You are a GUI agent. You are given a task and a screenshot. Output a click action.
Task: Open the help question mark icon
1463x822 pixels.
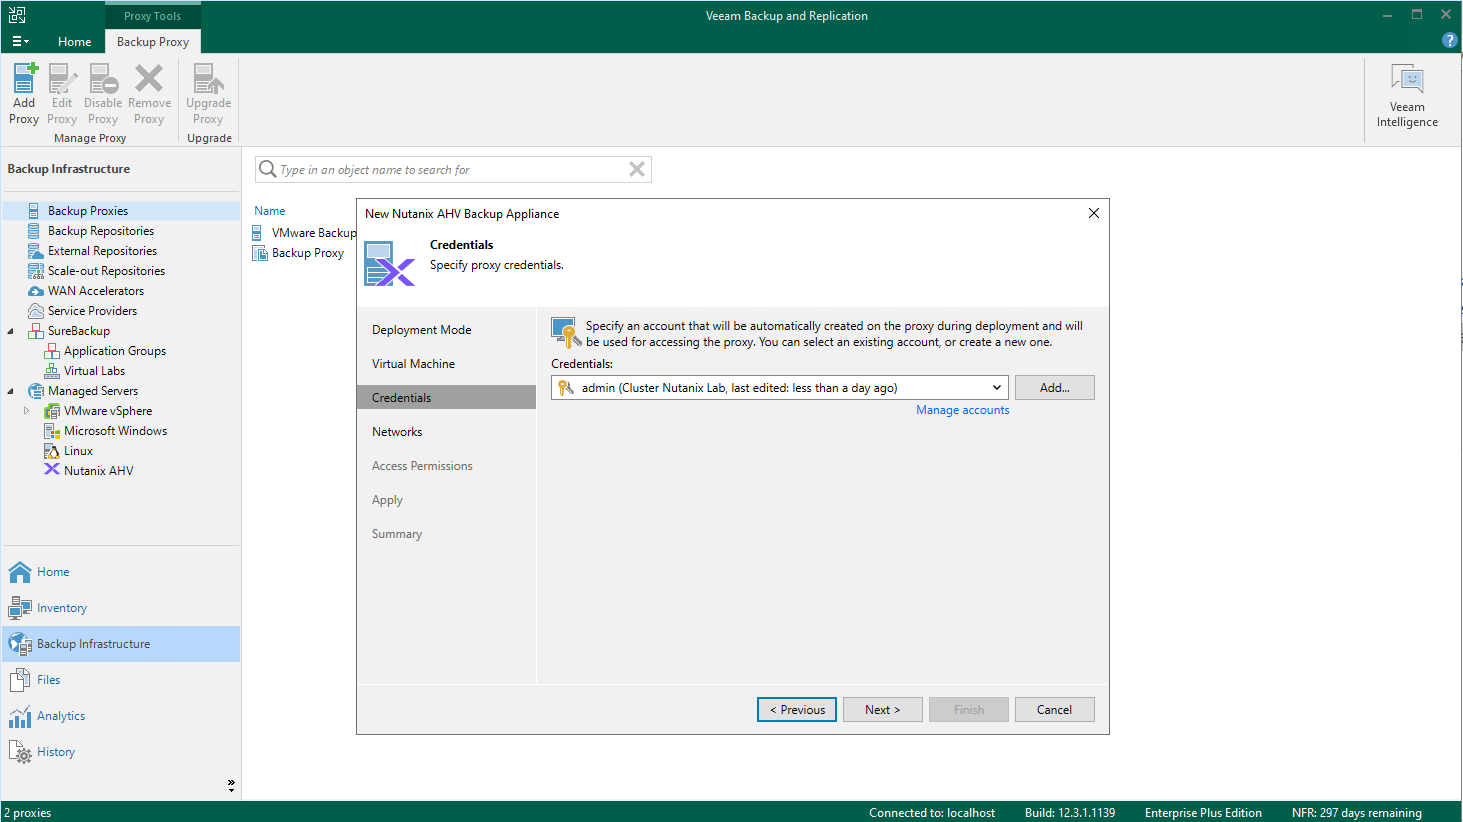click(x=1449, y=41)
